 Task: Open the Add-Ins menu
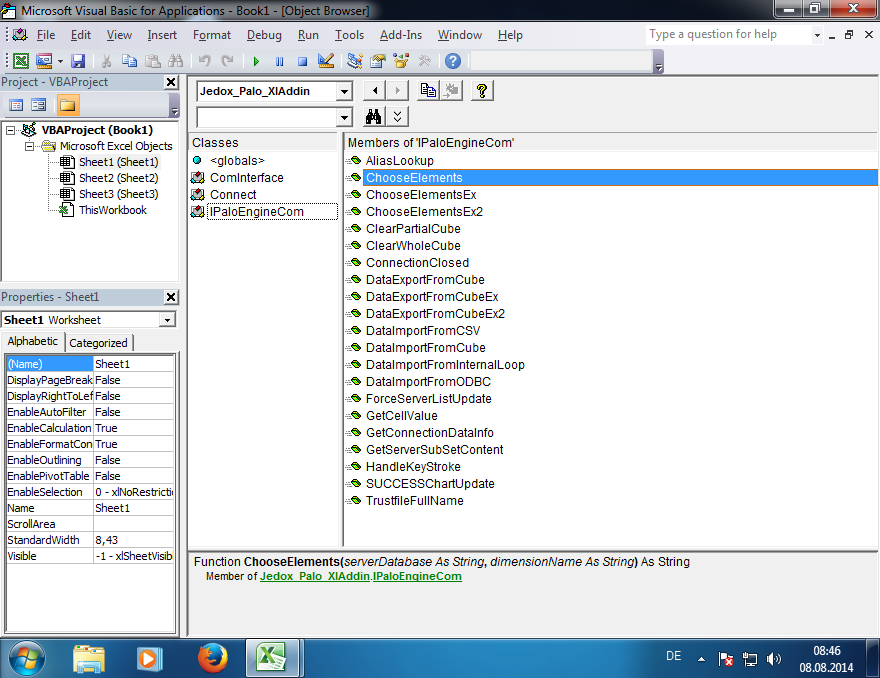[x=401, y=35]
